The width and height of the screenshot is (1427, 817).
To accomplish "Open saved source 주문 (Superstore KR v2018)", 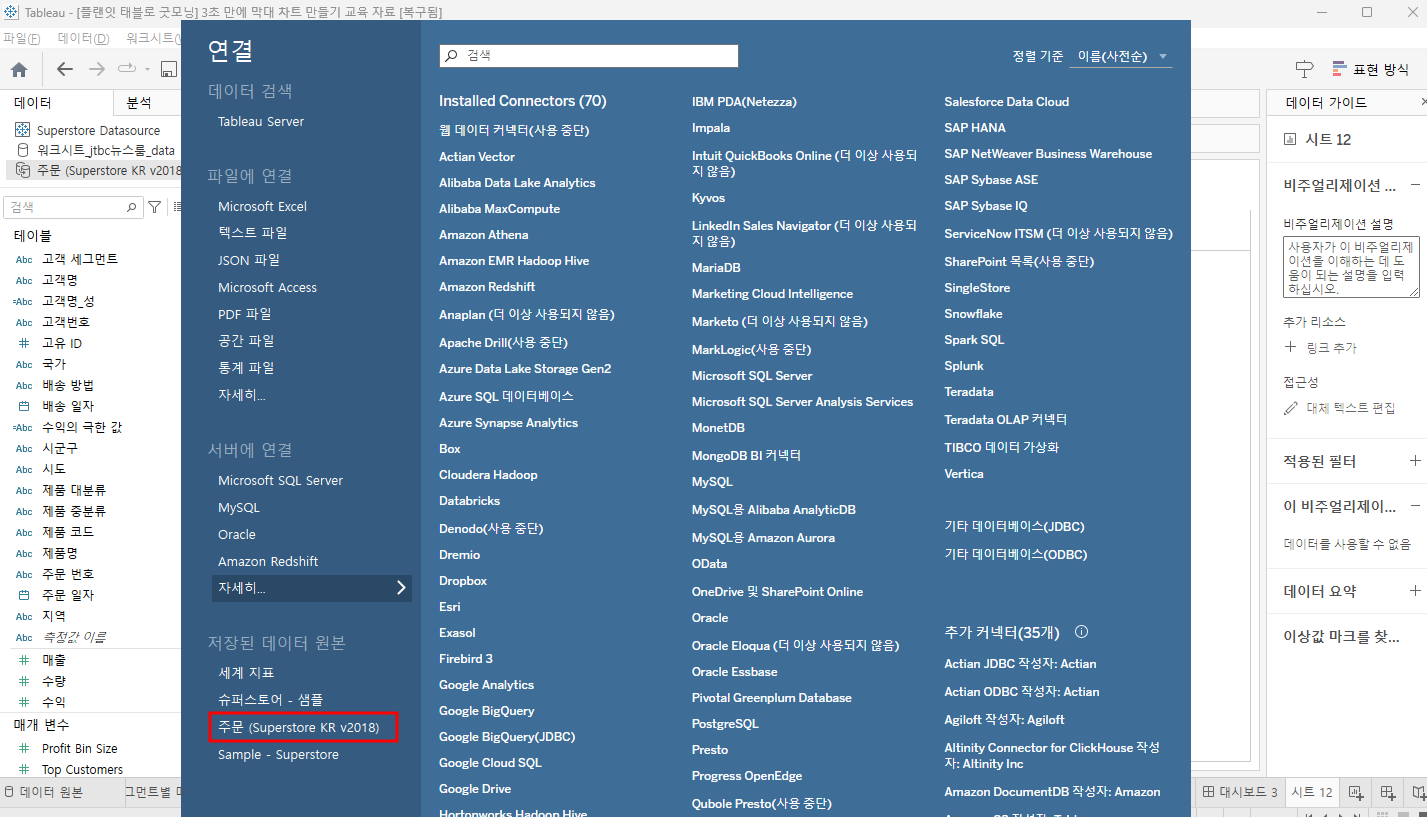I will coord(299,727).
